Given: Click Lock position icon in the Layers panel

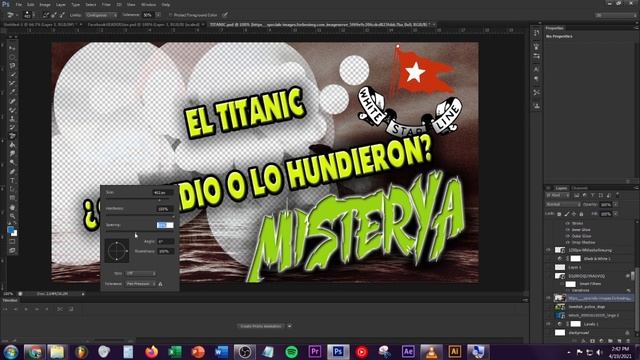Looking at the screenshot, I should (574, 214).
